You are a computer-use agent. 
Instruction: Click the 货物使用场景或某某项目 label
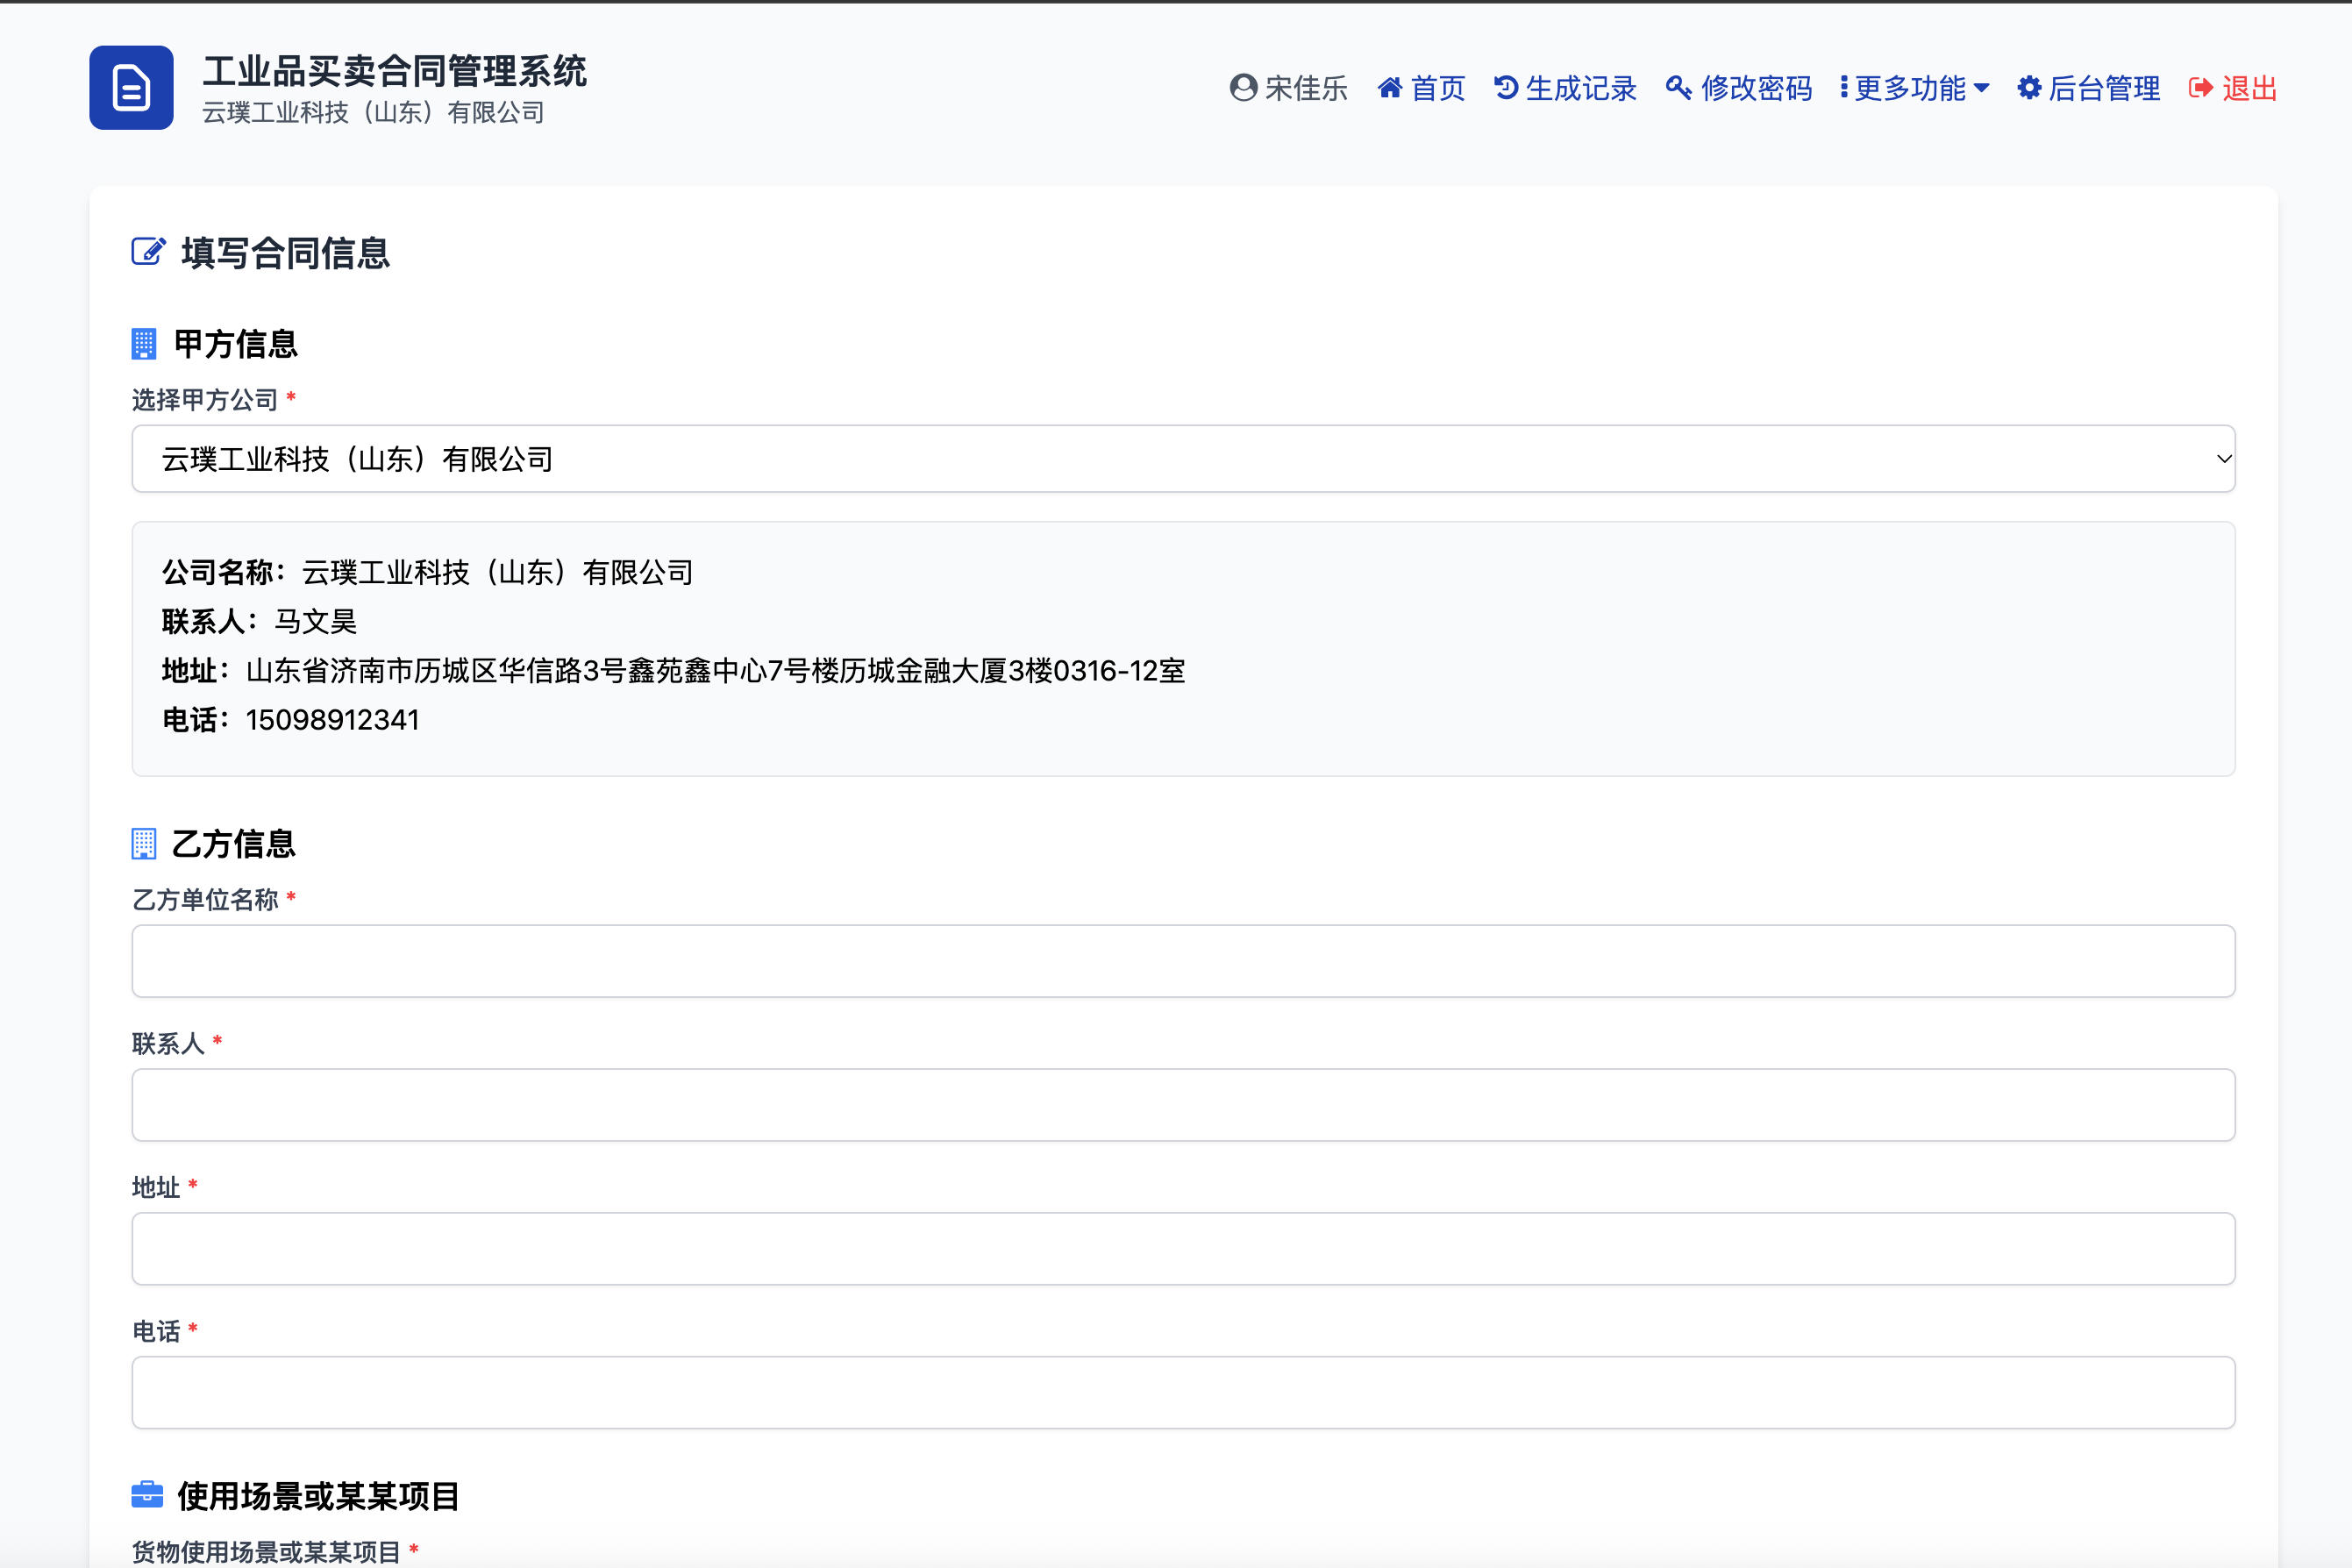click(266, 1551)
